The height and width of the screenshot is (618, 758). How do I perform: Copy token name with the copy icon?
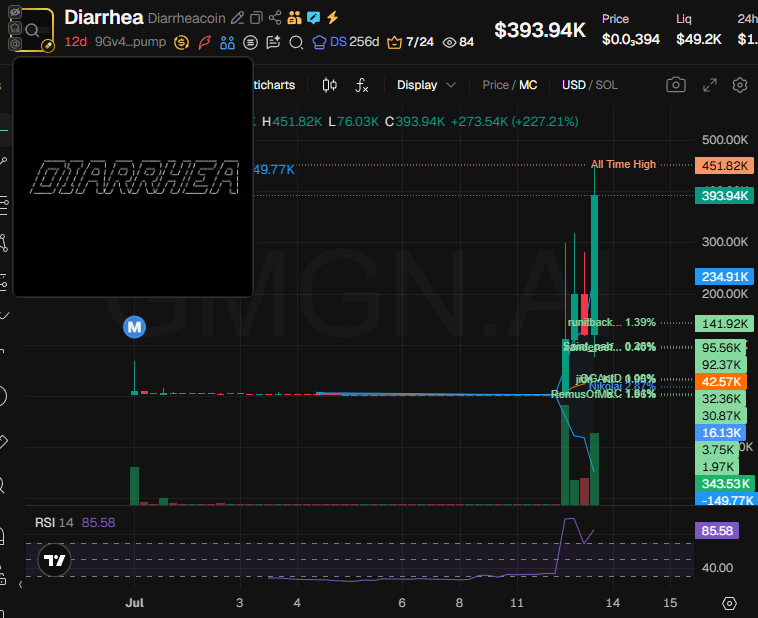pyautogui.click(x=256, y=18)
